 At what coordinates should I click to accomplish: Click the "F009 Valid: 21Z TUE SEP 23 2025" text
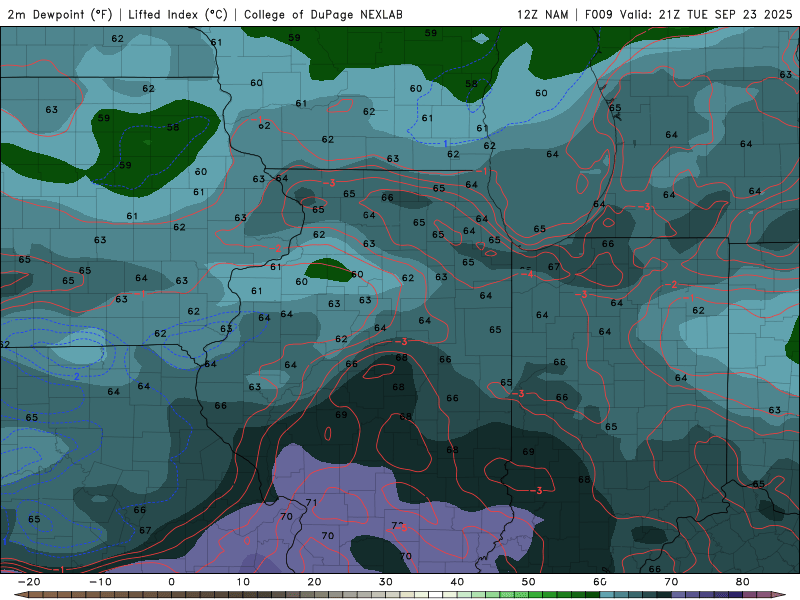[x=688, y=14]
